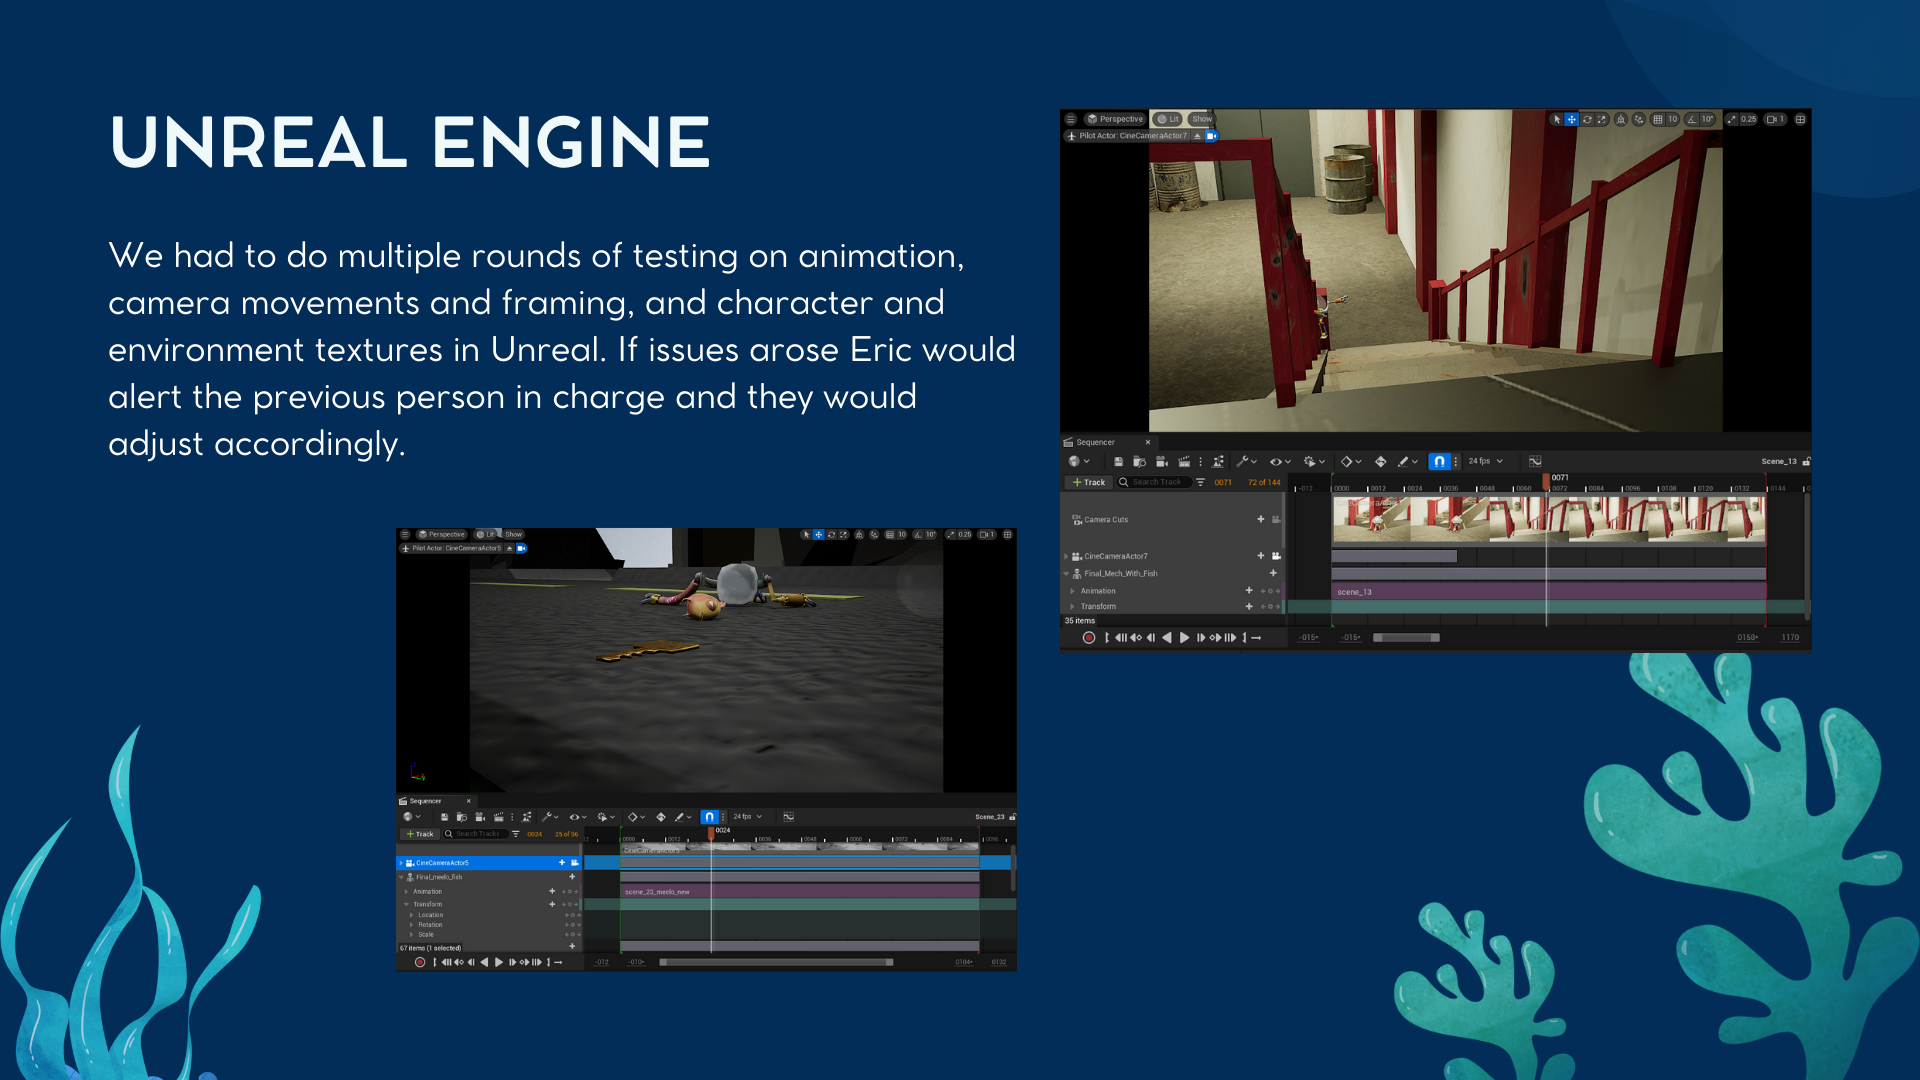The width and height of the screenshot is (1920, 1080).
Task: Click the + Track button in Scene_23 sequencer
Action: (419, 834)
